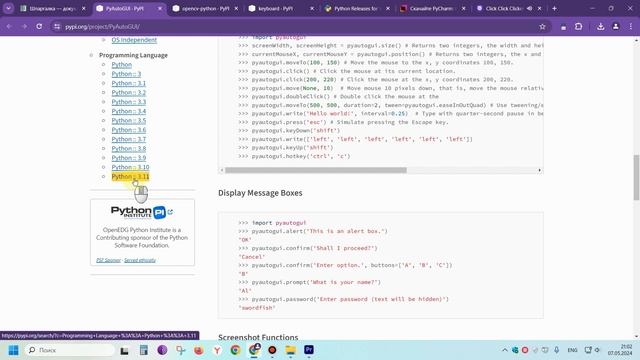Open the File Explorer taskbar icon

click(290, 350)
